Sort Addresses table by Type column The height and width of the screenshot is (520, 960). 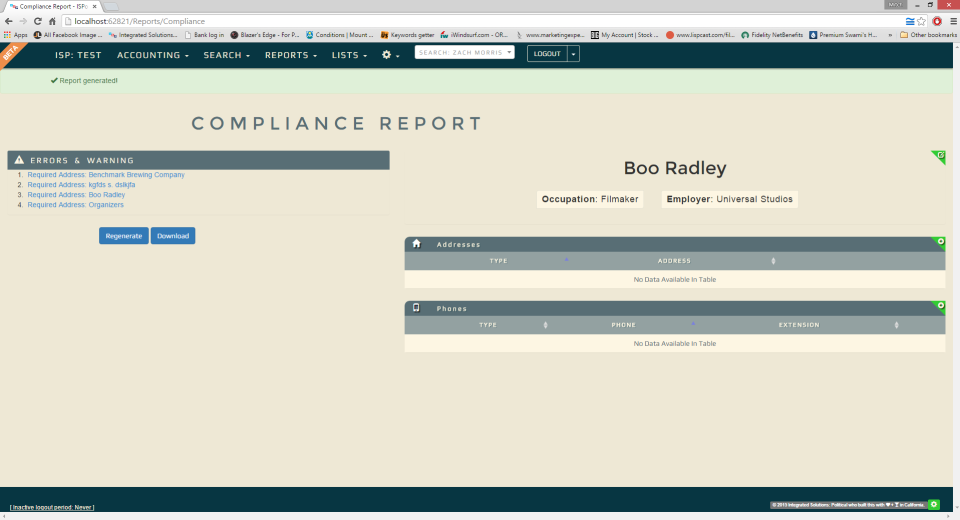tap(498, 261)
